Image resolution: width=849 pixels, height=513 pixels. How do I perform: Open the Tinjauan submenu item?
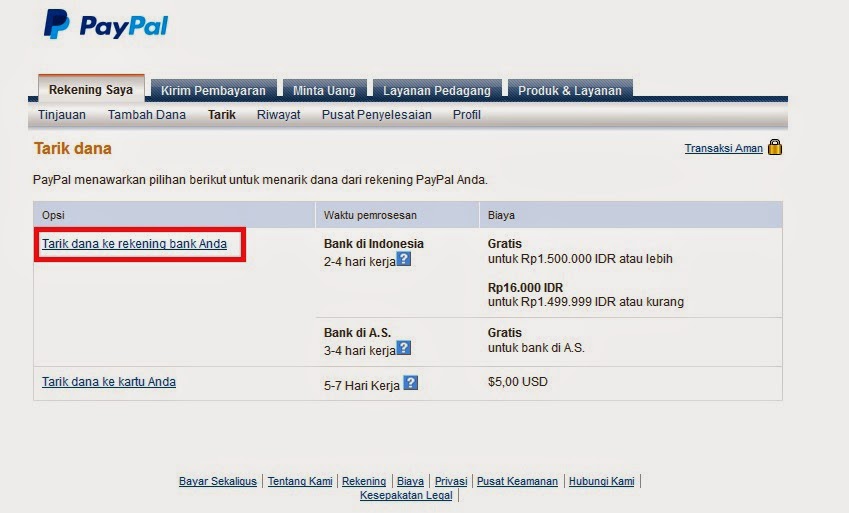pyautogui.click(x=62, y=115)
